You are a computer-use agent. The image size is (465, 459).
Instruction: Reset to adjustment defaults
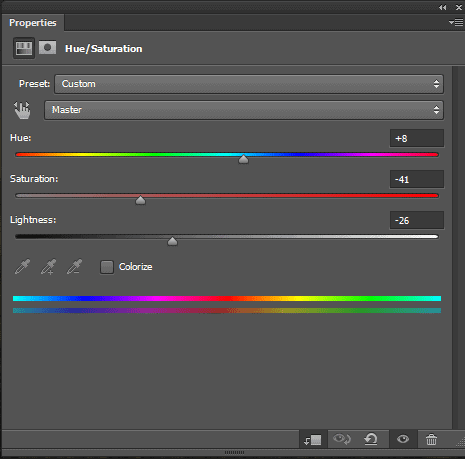pos(371,439)
